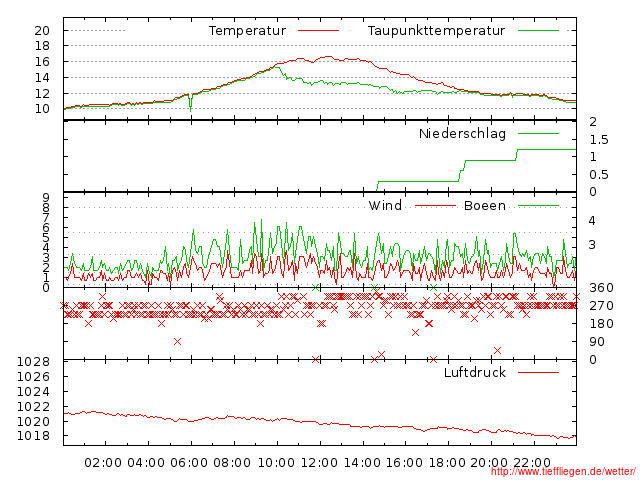Click the Niederschlag legend label
Viewport: 640px width, 480px height.
point(462,134)
